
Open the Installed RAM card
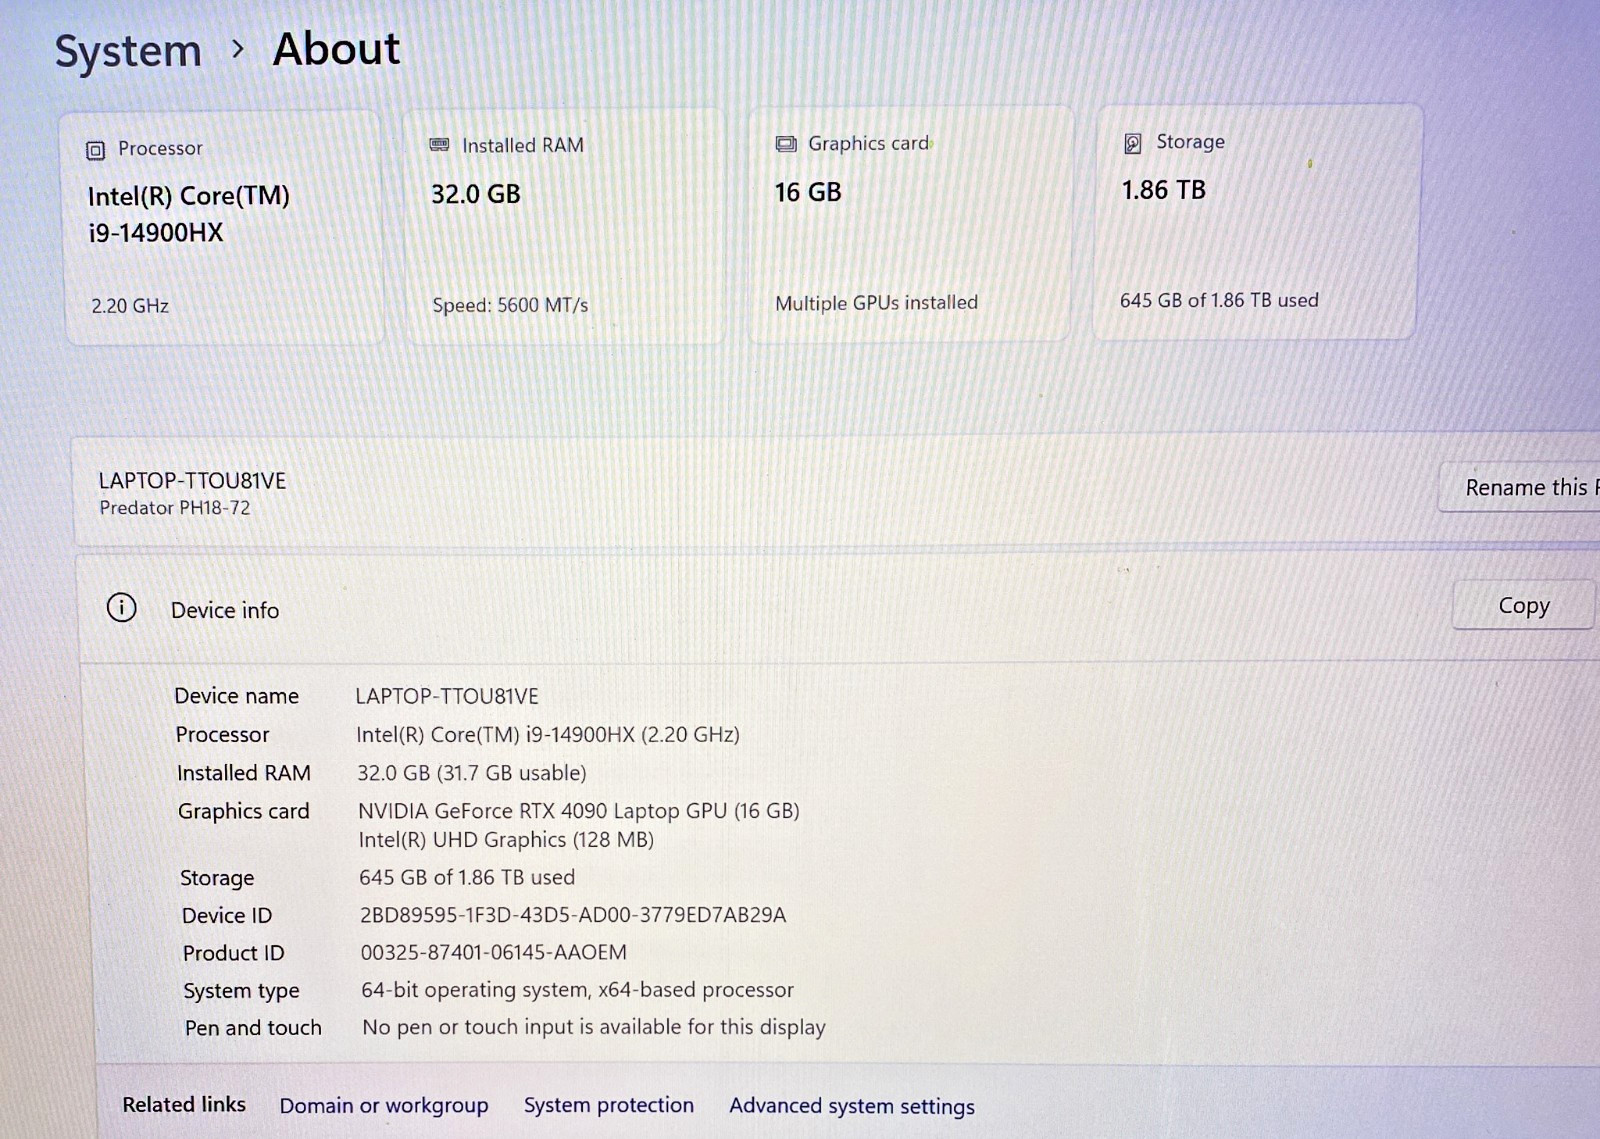point(565,226)
